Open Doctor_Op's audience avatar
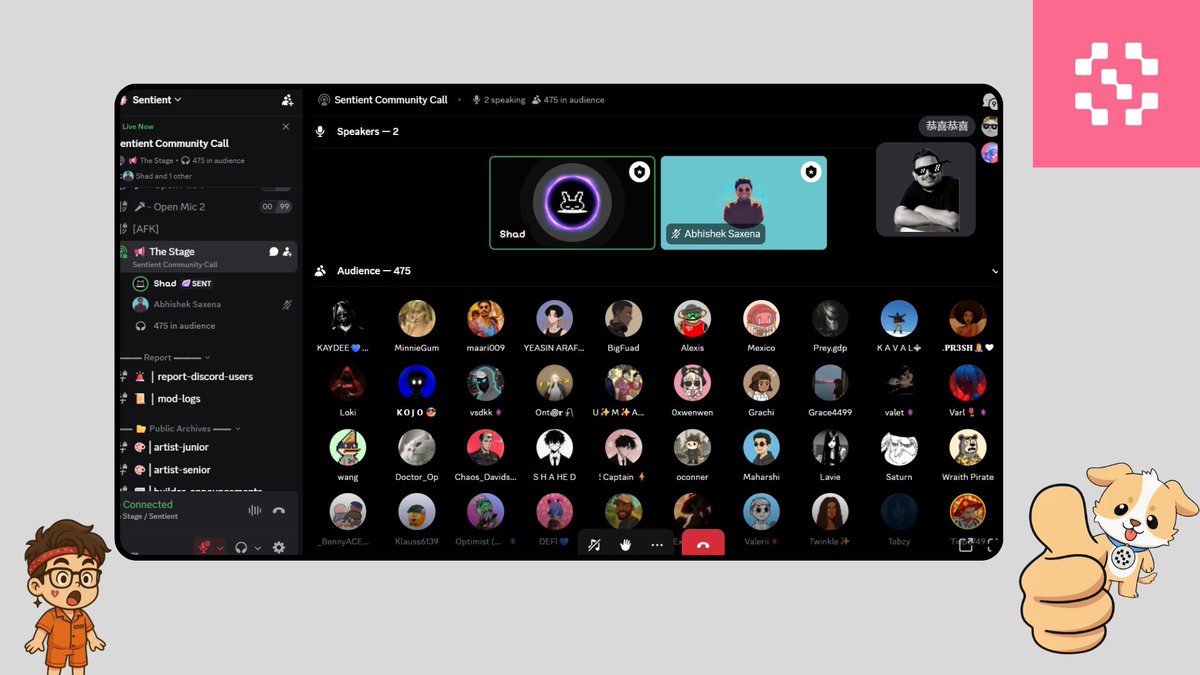1200x675 pixels. point(417,448)
